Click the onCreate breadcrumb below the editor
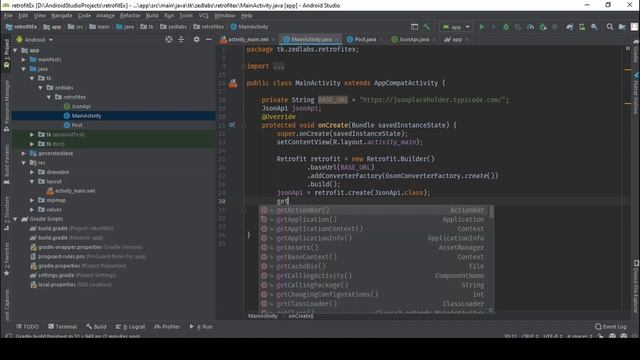Image resolution: width=640 pixels, height=360 pixels. [300, 316]
